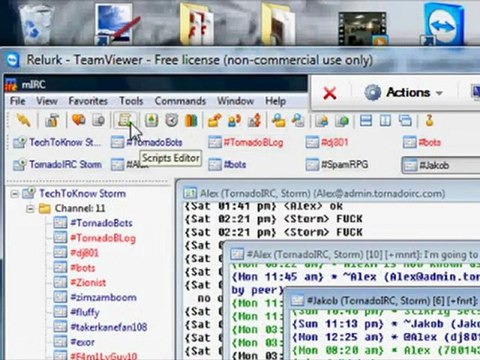Screen dimensions: 480x360
Task: Activate the #Jakob channel window title bar
Action: (383, 301)
